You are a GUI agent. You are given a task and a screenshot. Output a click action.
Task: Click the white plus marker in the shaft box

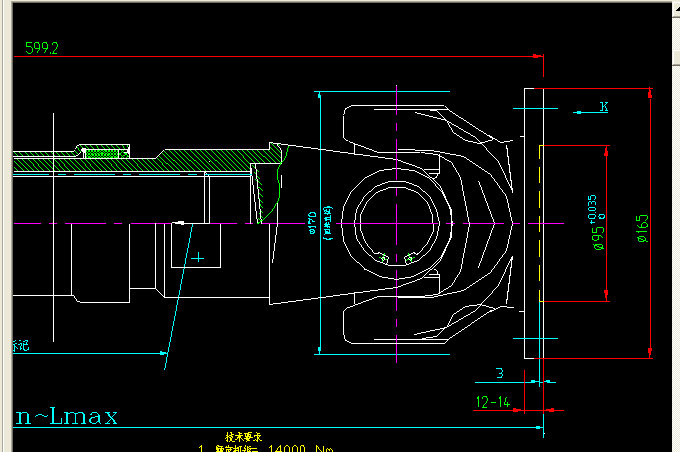pyautogui.click(x=198, y=257)
